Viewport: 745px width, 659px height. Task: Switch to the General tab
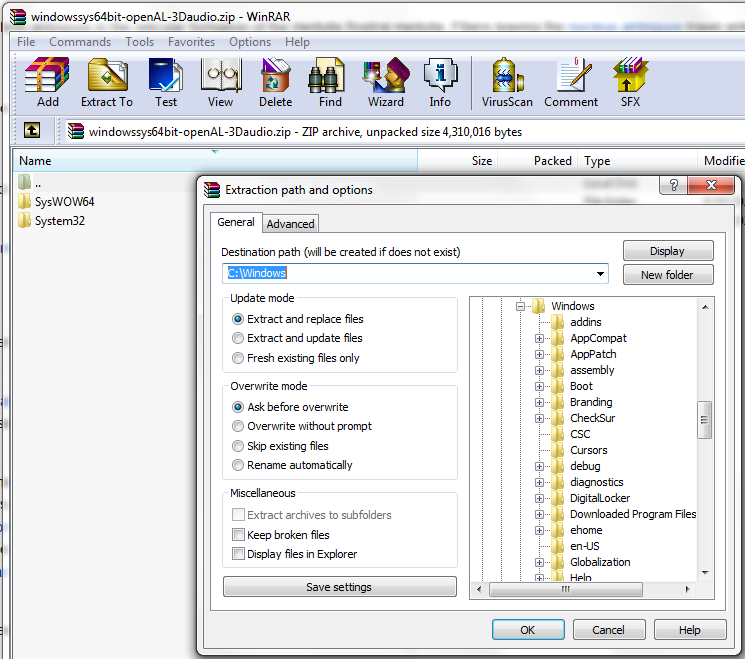coord(236,222)
